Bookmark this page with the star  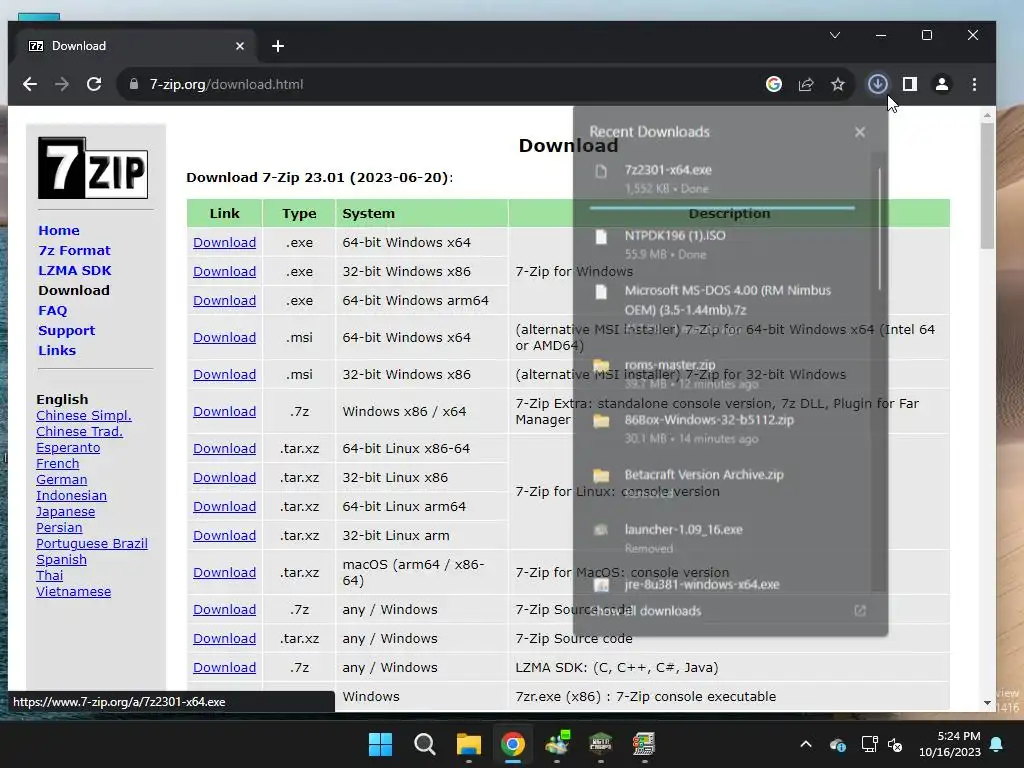pos(838,84)
